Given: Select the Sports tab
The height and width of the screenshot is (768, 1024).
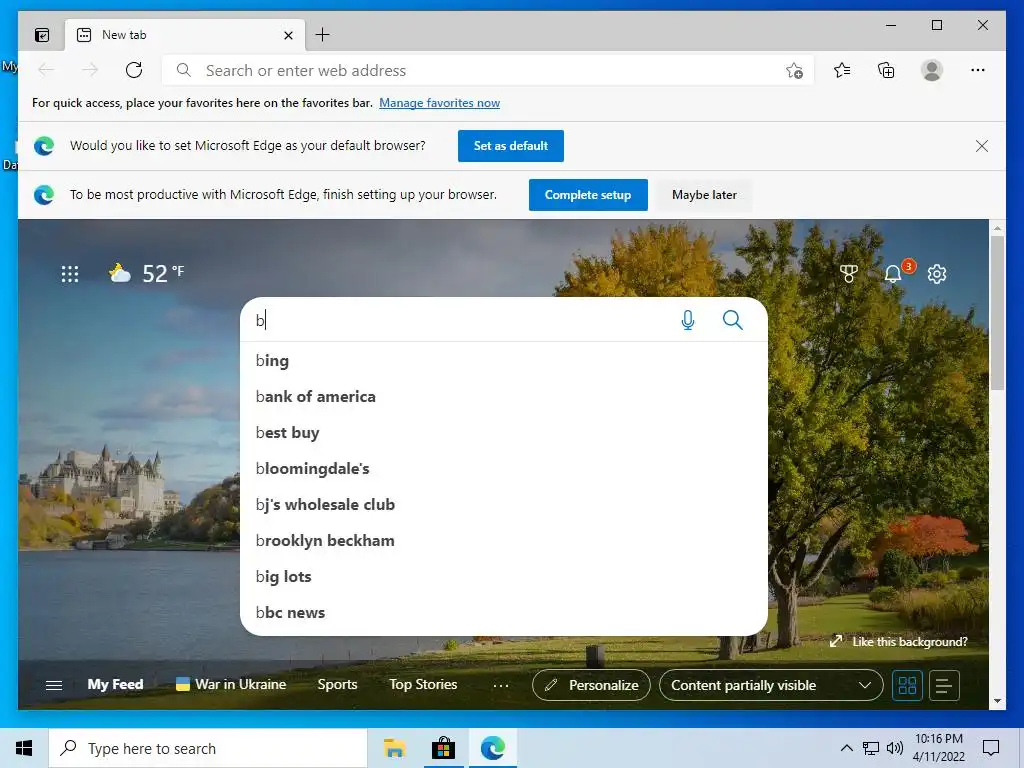Looking at the screenshot, I should (337, 684).
